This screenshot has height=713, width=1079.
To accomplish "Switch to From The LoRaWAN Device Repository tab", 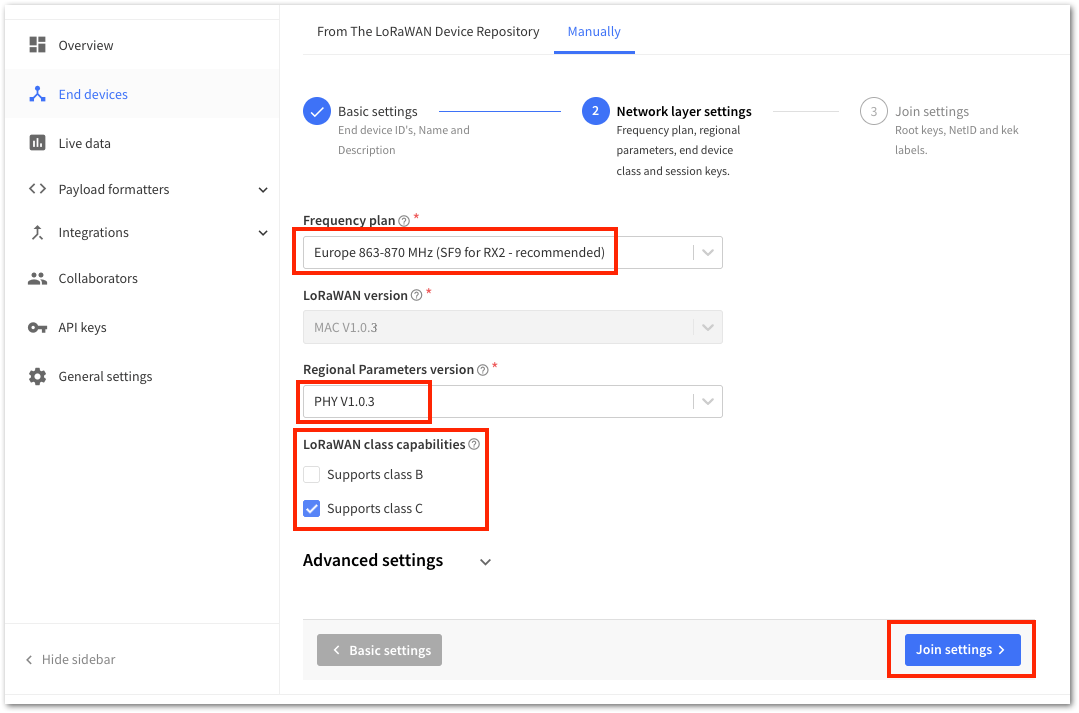I will coord(428,32).
